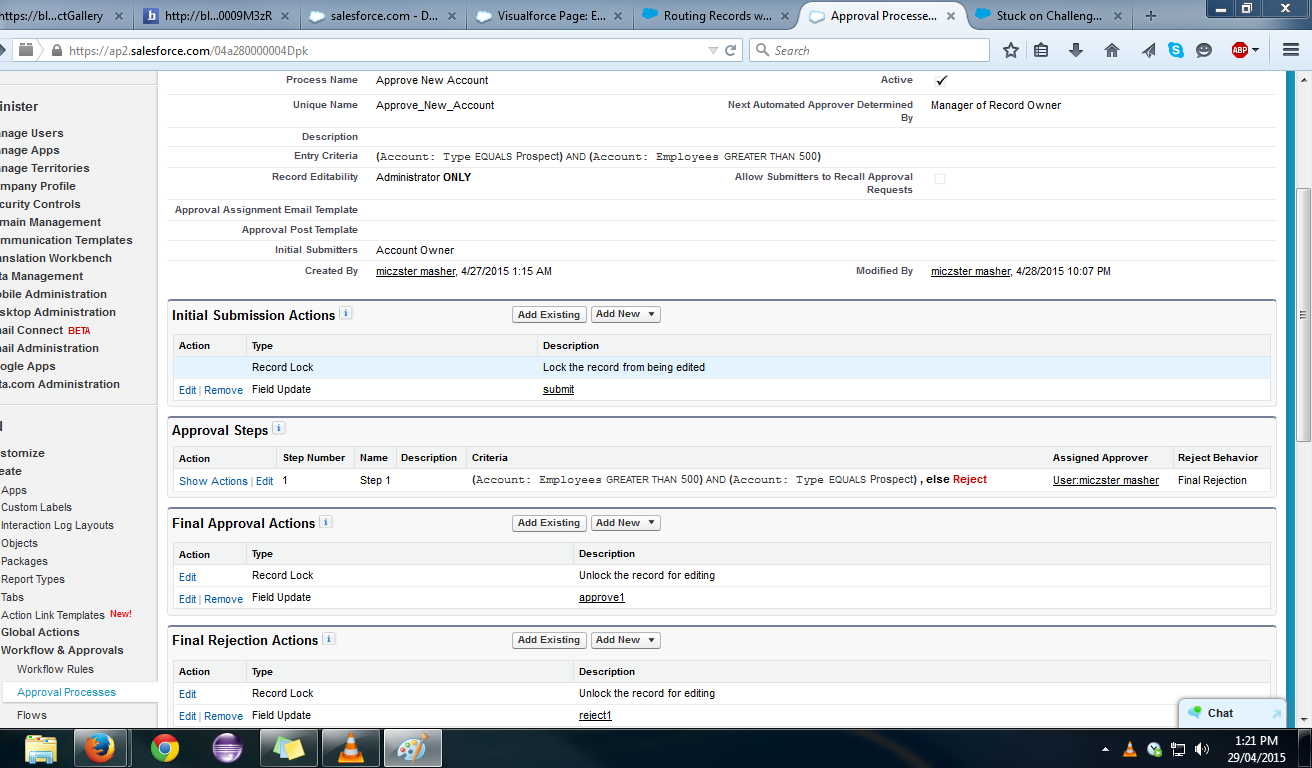The image size is (1312, 768).
Task: Launch Google Chrome from the taskbar
Action: [165, 748]
